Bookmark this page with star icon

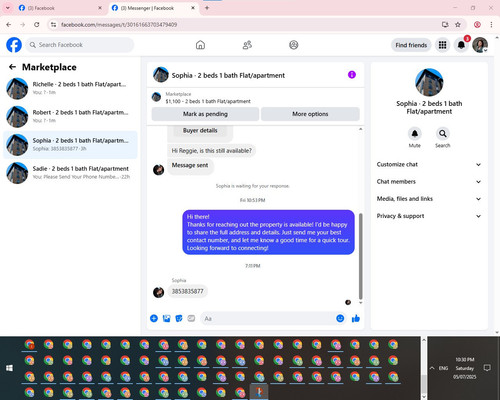458,25
